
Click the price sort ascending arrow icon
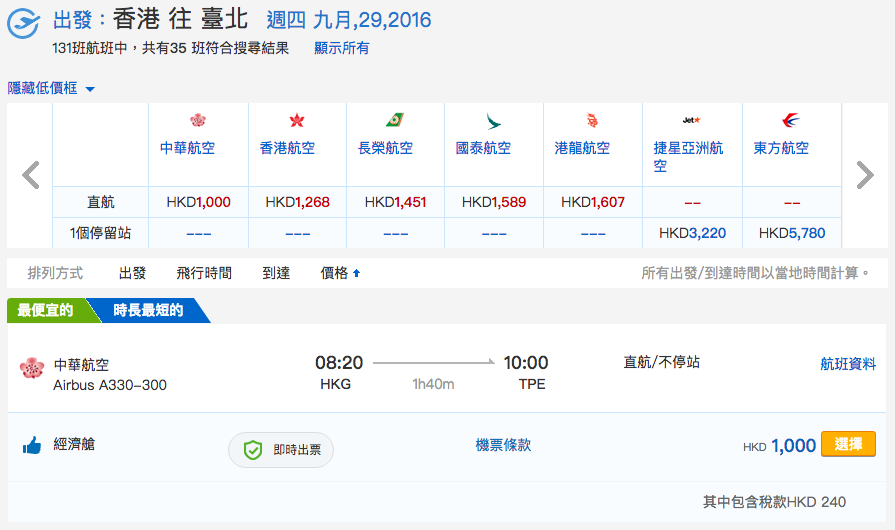pos(356,273)
